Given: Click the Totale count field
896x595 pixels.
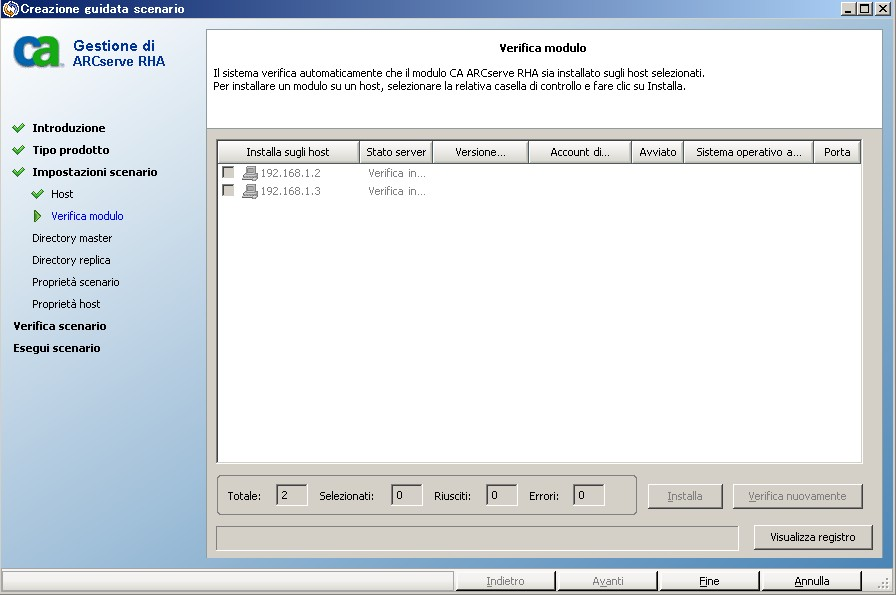Looking at the screenshot, I should tap(290, 495).
